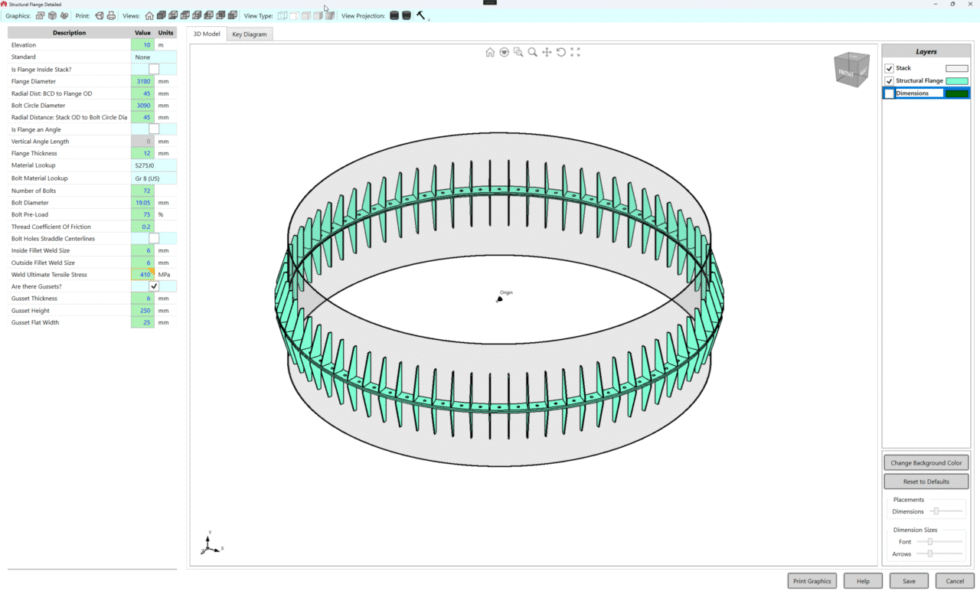The height and width of the screenshot is (594, 980).
Task: Select the 3D Model tab
Action: (x=205, y=33)
